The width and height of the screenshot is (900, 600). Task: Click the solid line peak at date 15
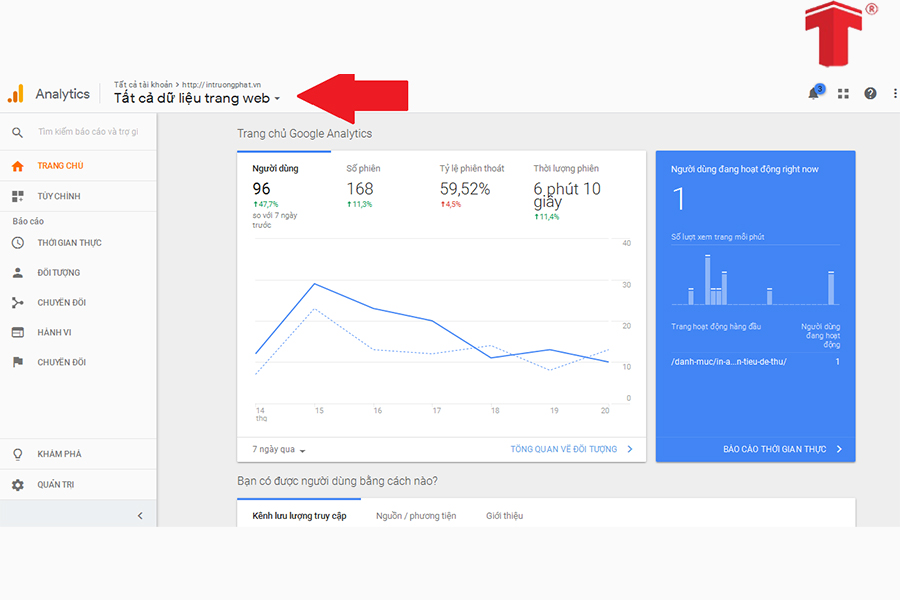point(315,284)
